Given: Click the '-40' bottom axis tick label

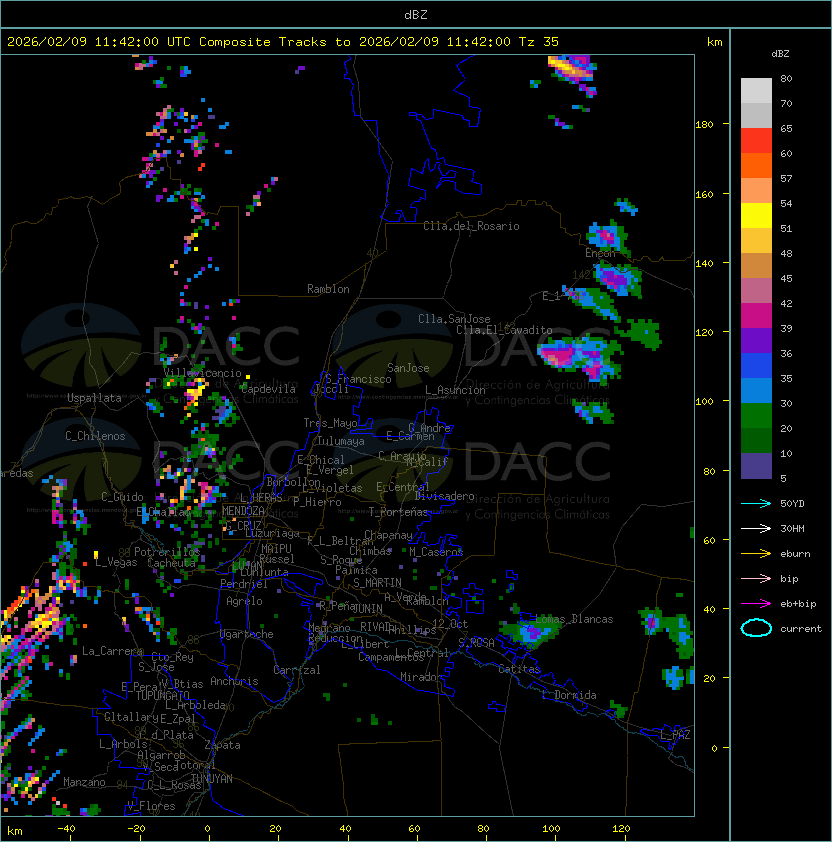Looking at the screenshot, I should [x=67, y=829].
